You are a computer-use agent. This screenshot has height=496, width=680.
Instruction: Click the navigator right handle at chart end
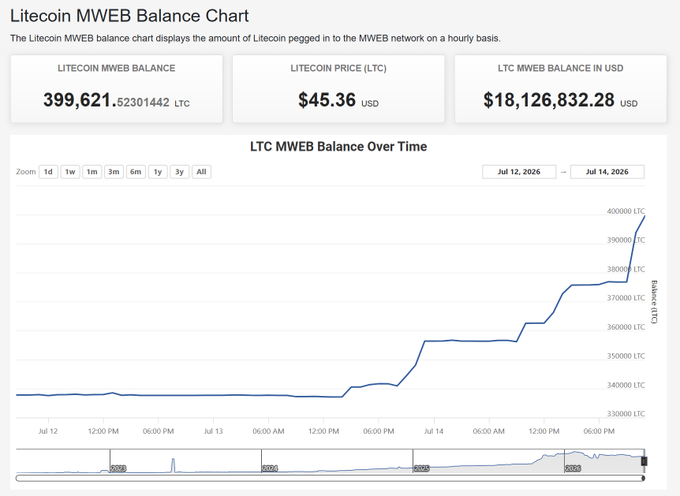pyautogui.click(x=644, y=461)
